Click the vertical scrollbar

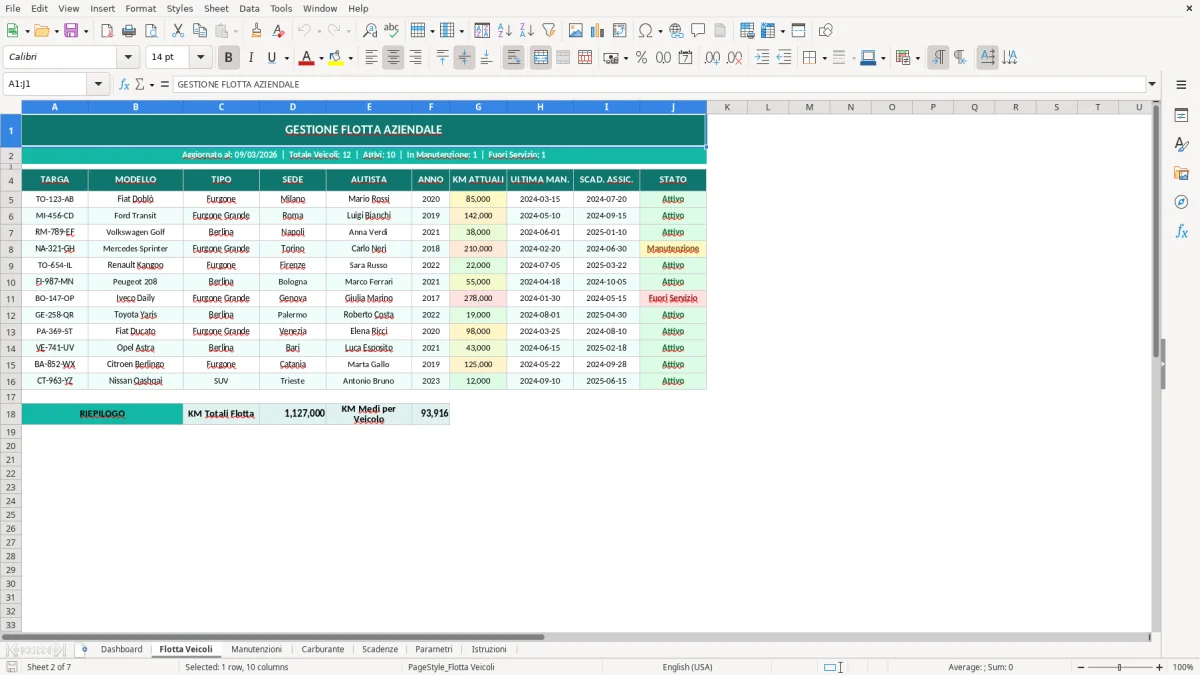coord(1156,367)
